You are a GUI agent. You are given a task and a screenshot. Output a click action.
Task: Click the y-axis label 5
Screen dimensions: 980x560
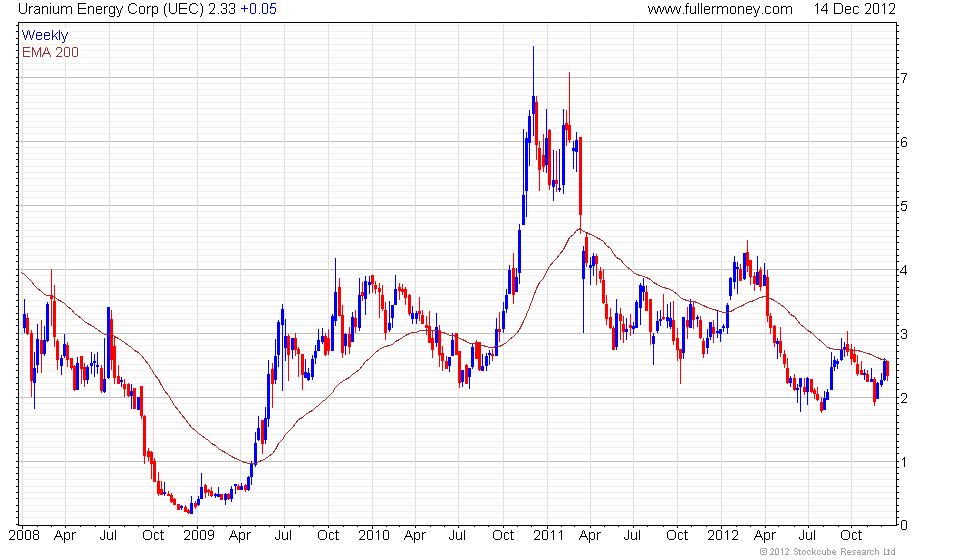click(x=904, y=206)
